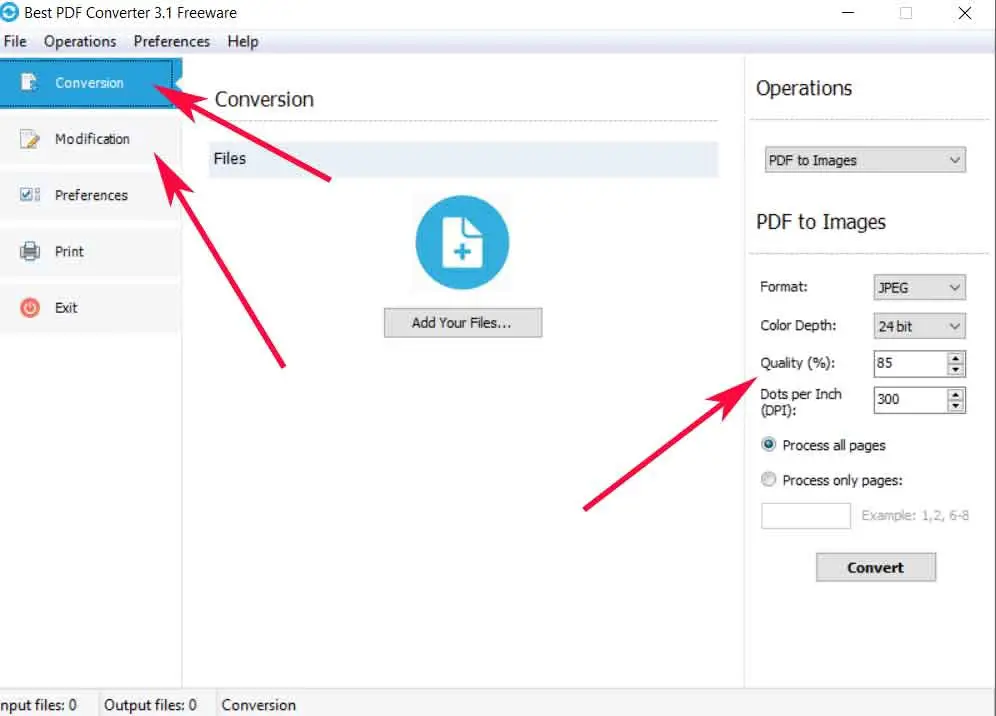Open the Preferences menu in menu bar
This screenshot has height=716, width=996.
pos(172,41)
